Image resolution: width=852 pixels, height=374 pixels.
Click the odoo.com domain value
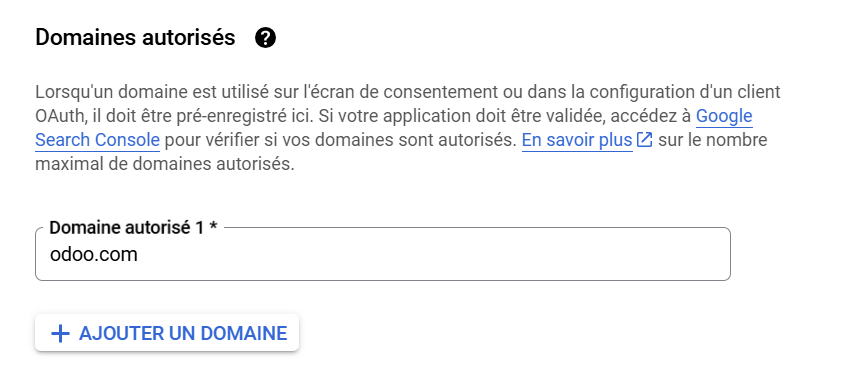[x=93, y=254]
